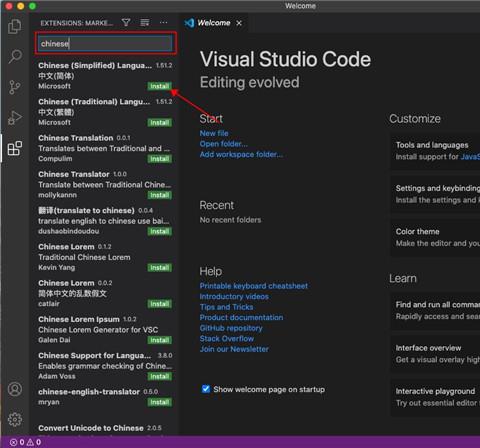
Task: Click the New file link
Action: pyautogui.click(x=214, y=133)
